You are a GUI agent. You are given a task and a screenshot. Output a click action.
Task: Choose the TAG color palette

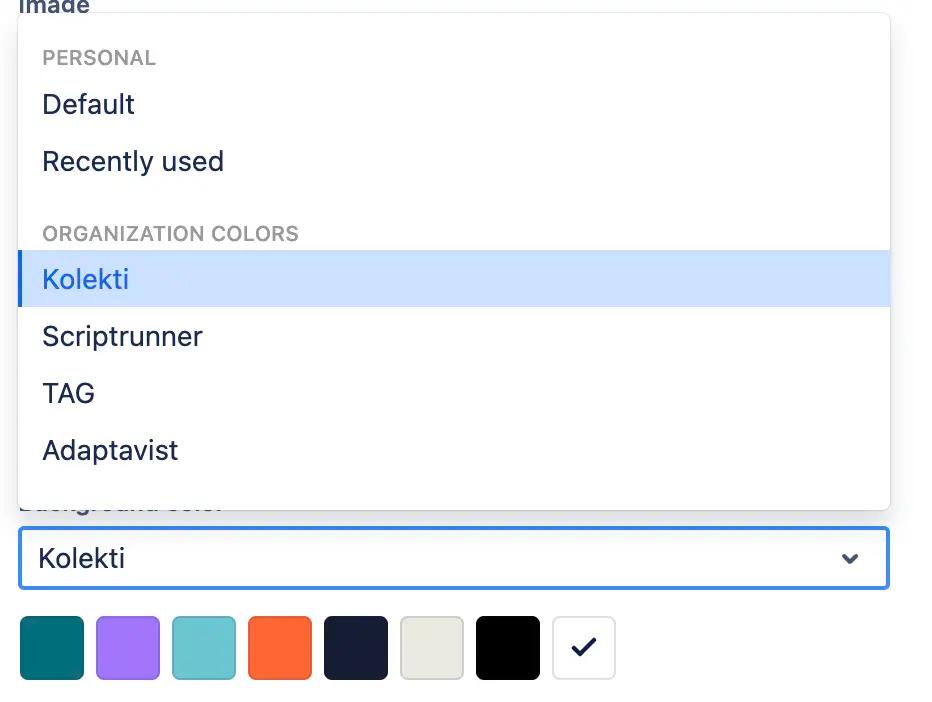(x=68, y=393)
